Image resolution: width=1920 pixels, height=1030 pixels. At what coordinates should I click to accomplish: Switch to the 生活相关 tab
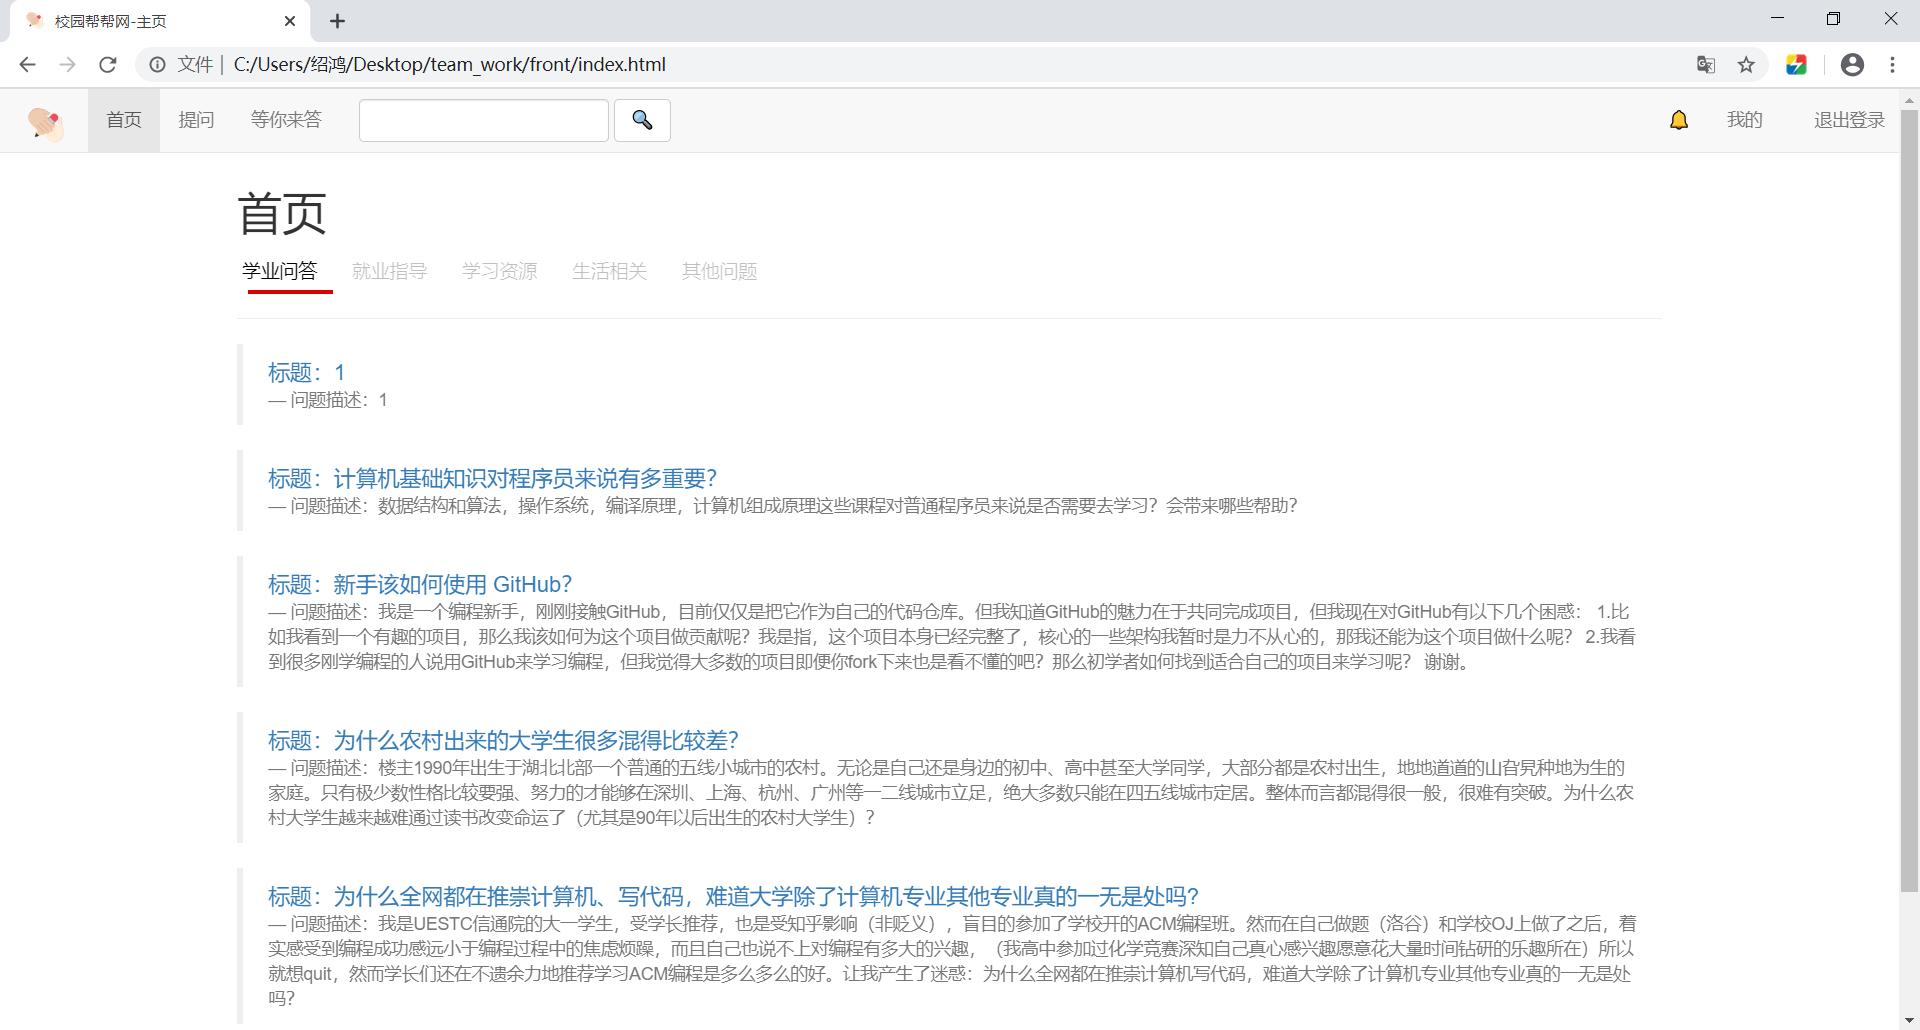click(610, 271)
